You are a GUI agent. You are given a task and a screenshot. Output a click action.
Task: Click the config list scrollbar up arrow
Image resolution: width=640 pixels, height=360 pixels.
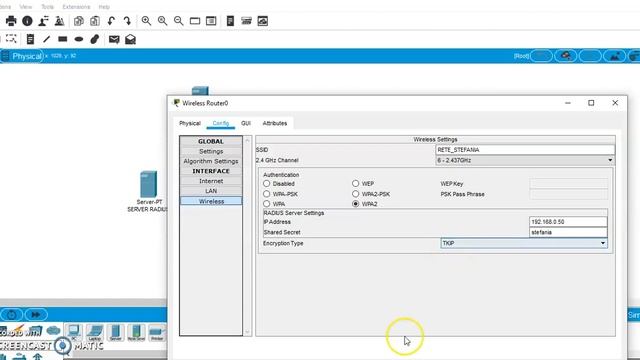point(247,140)
